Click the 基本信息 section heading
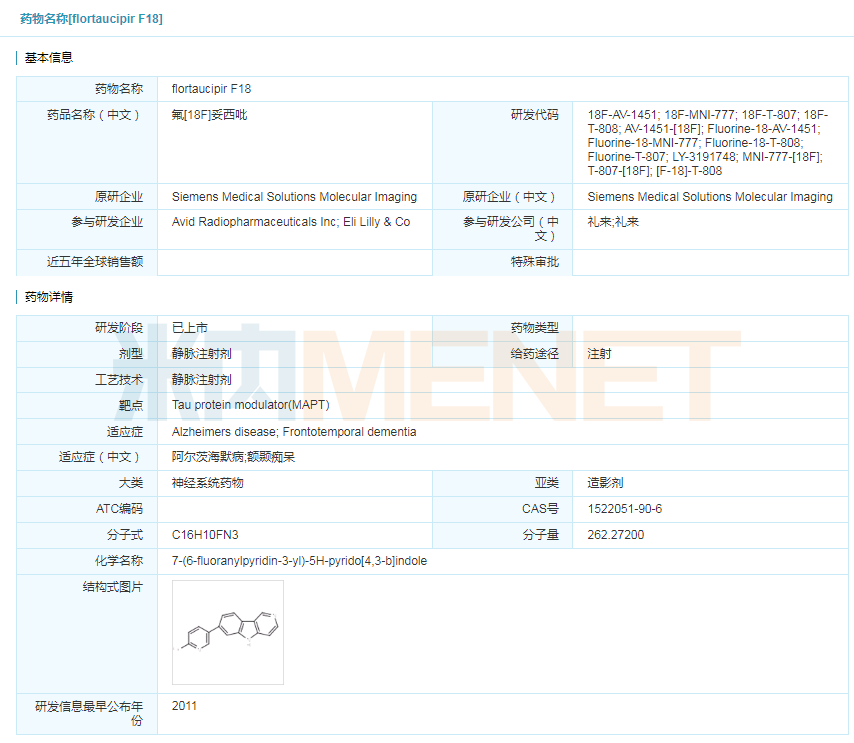 [49, 58]
